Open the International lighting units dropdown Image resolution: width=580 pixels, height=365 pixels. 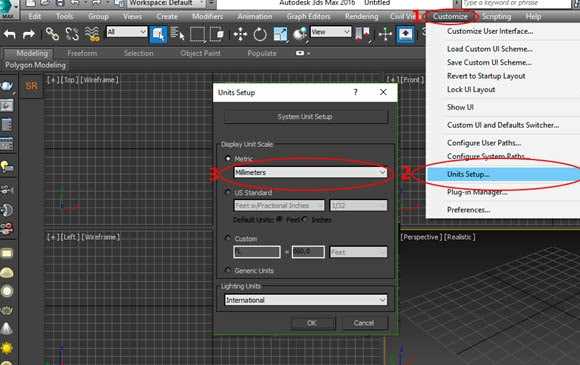pyautogui.click(x=306, y=300)
